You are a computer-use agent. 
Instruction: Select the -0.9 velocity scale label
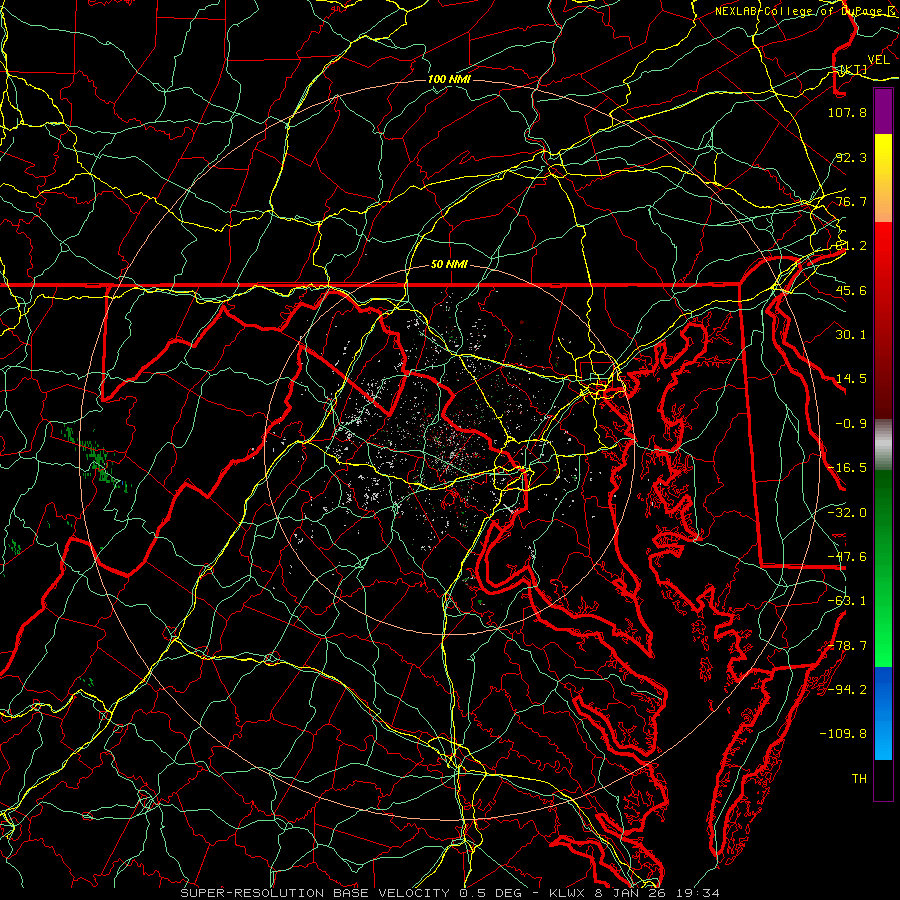click(851, 424)
